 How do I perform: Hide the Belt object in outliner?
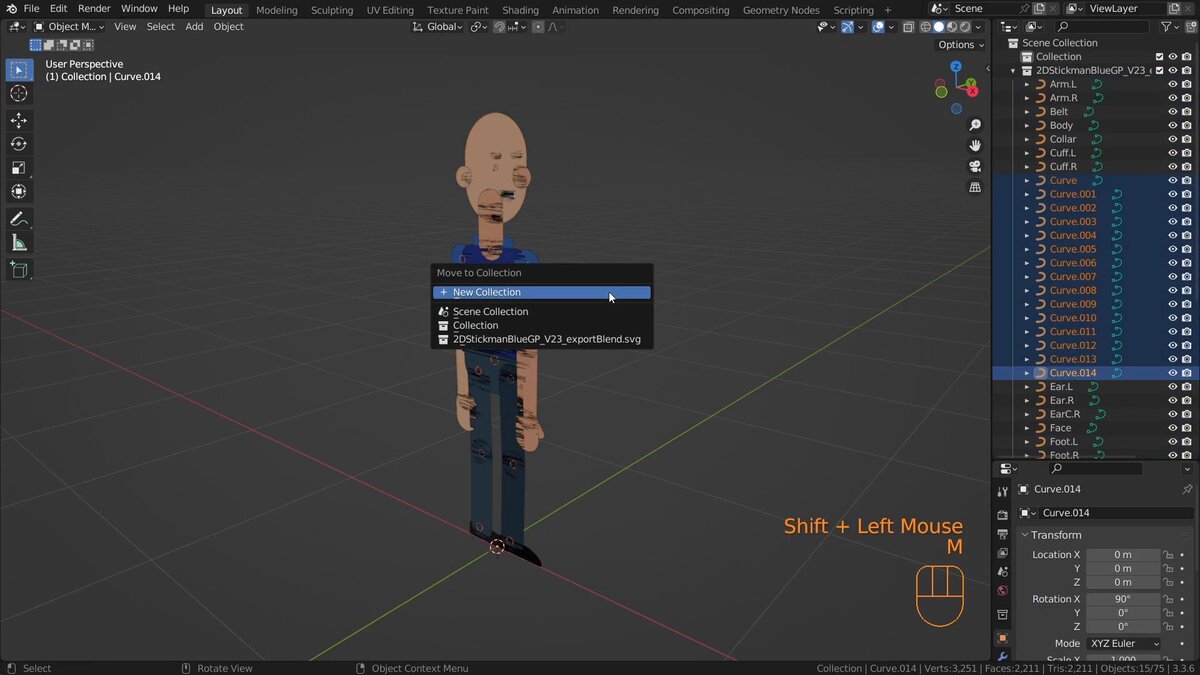coord(1173,112)
